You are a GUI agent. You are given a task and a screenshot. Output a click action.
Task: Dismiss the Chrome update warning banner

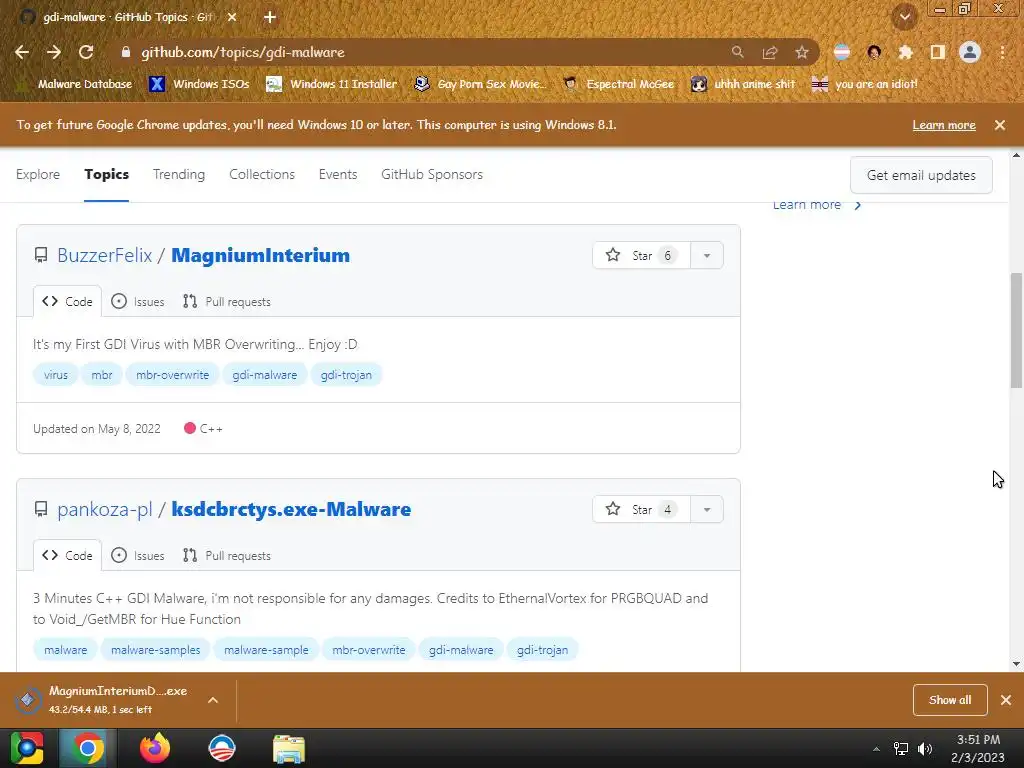pos(1000,125)
